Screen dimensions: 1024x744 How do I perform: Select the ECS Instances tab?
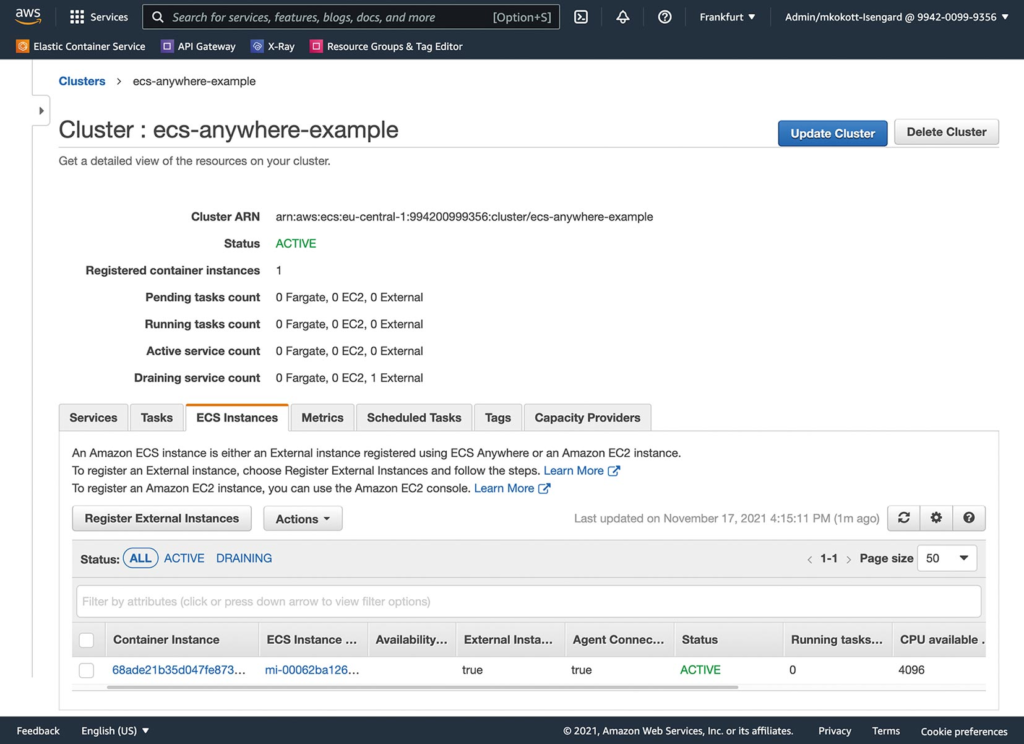point(237,417)
